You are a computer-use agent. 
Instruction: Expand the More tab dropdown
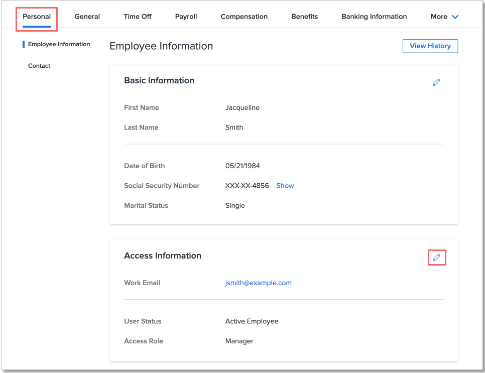(x=444, y=17)
